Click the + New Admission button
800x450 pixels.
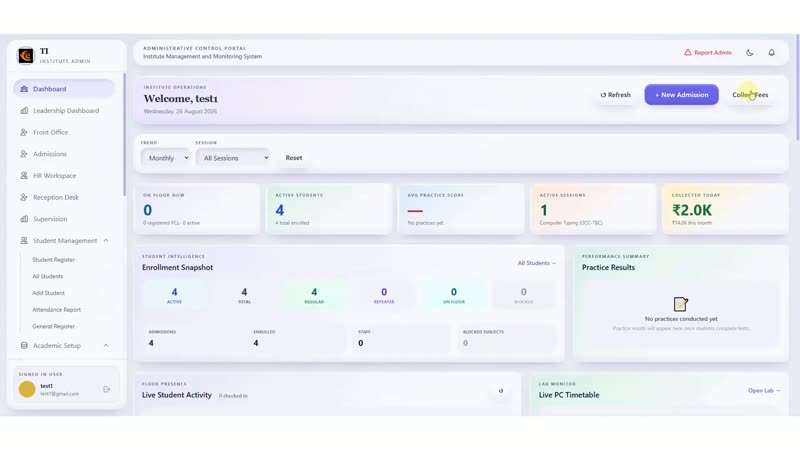click(681, 95)
